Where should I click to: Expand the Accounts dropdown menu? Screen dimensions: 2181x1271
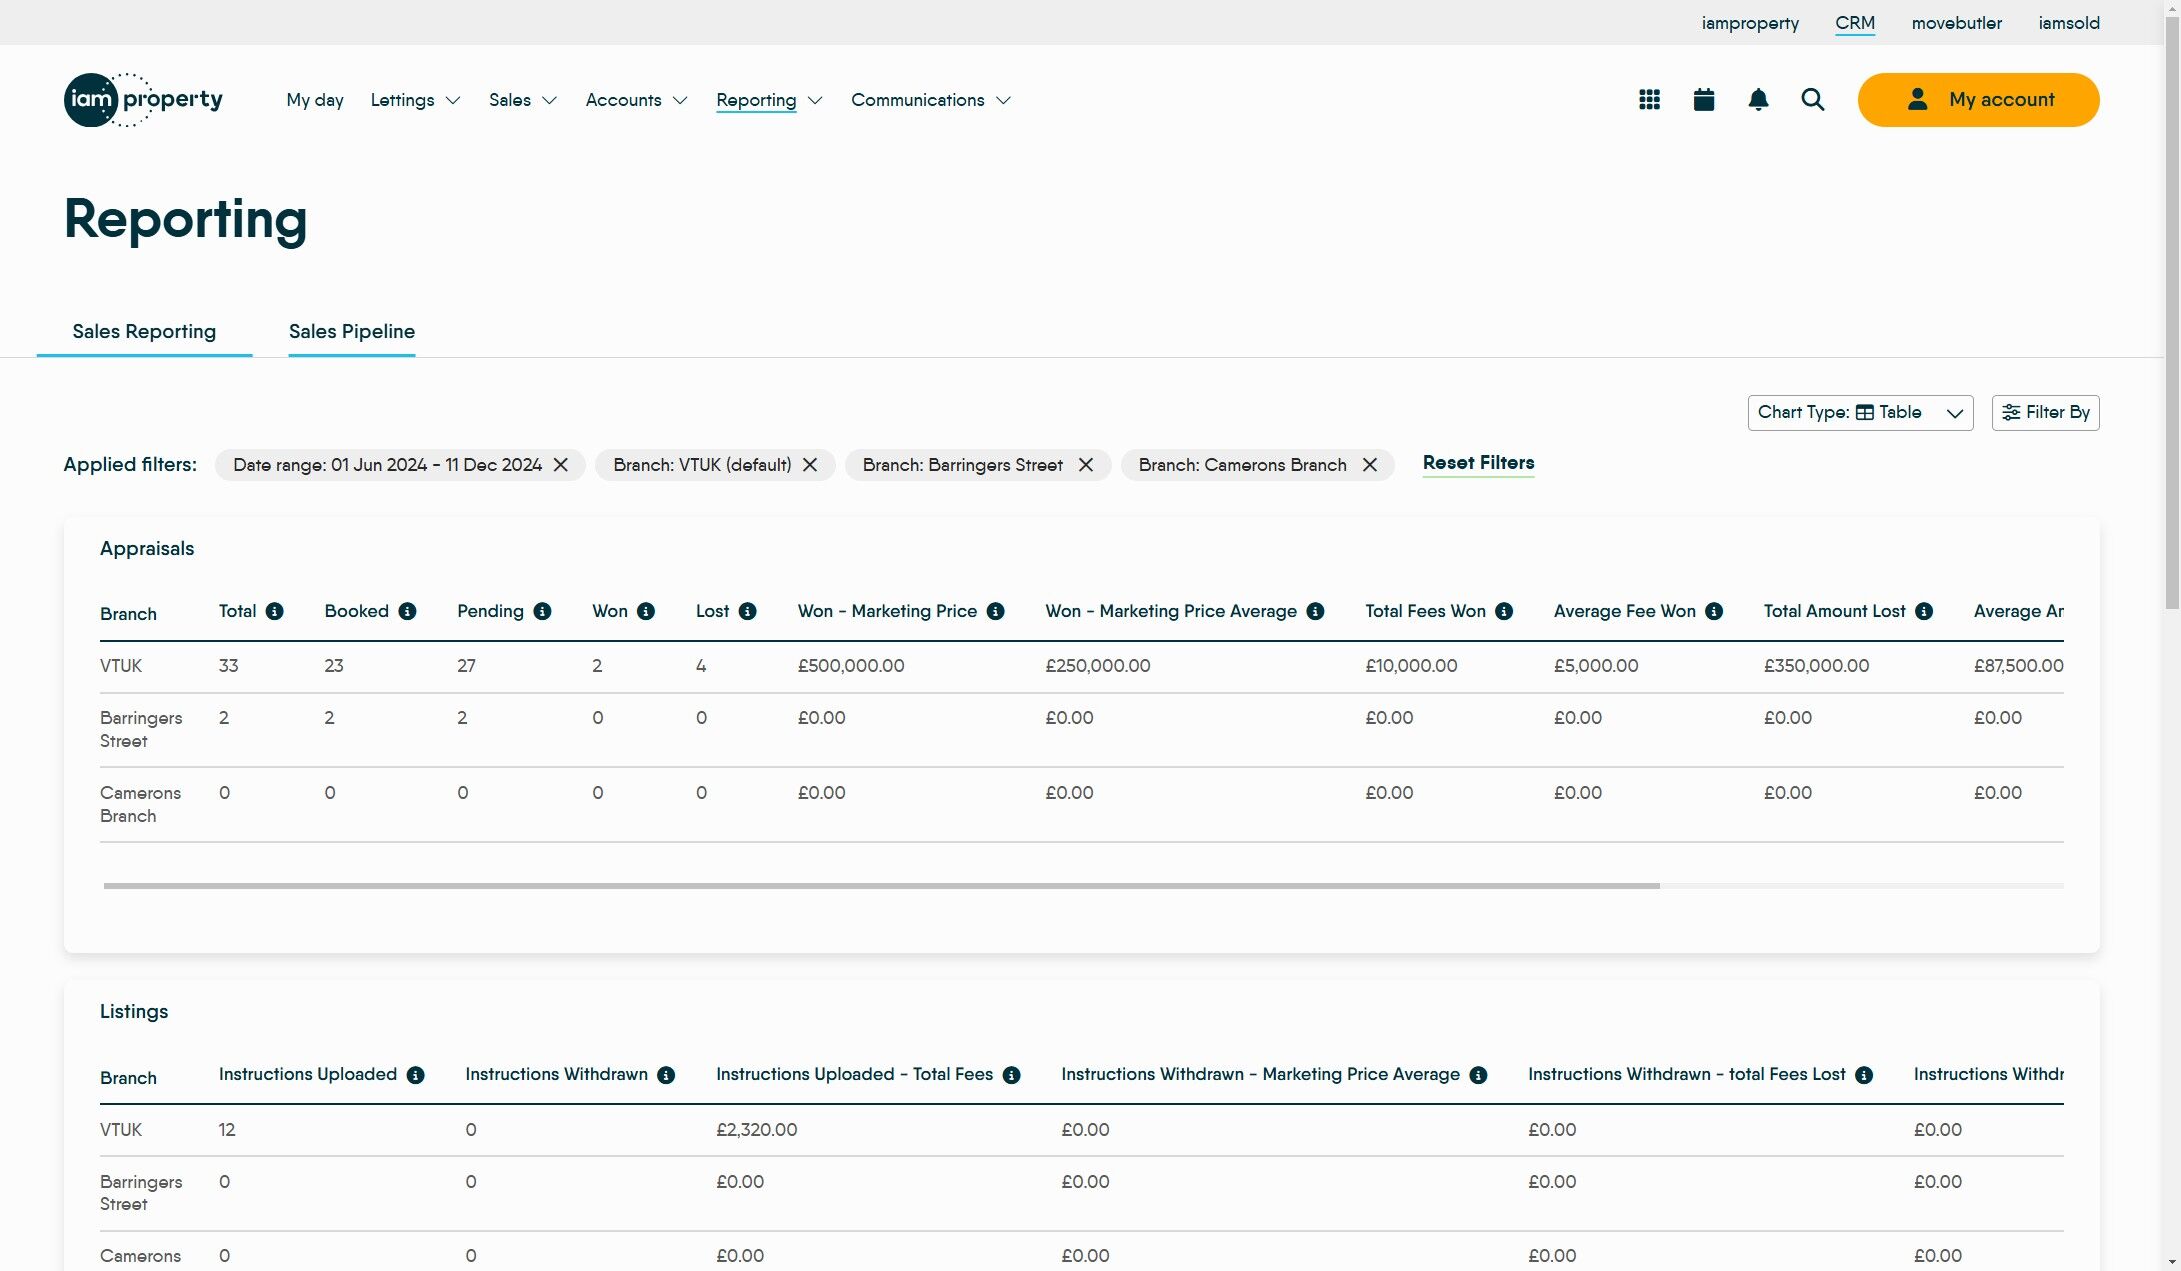click(x=636, y=100)
